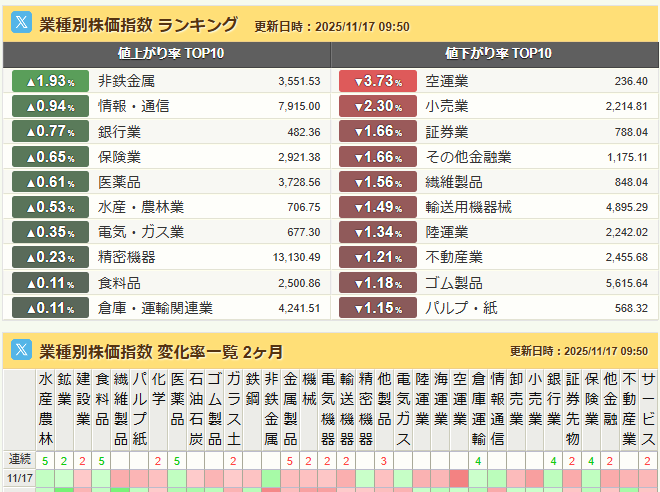Click the red ▼3.73% badge
Image resolution: width=660 pixels, height=492 pixels.
click(378, 81)
